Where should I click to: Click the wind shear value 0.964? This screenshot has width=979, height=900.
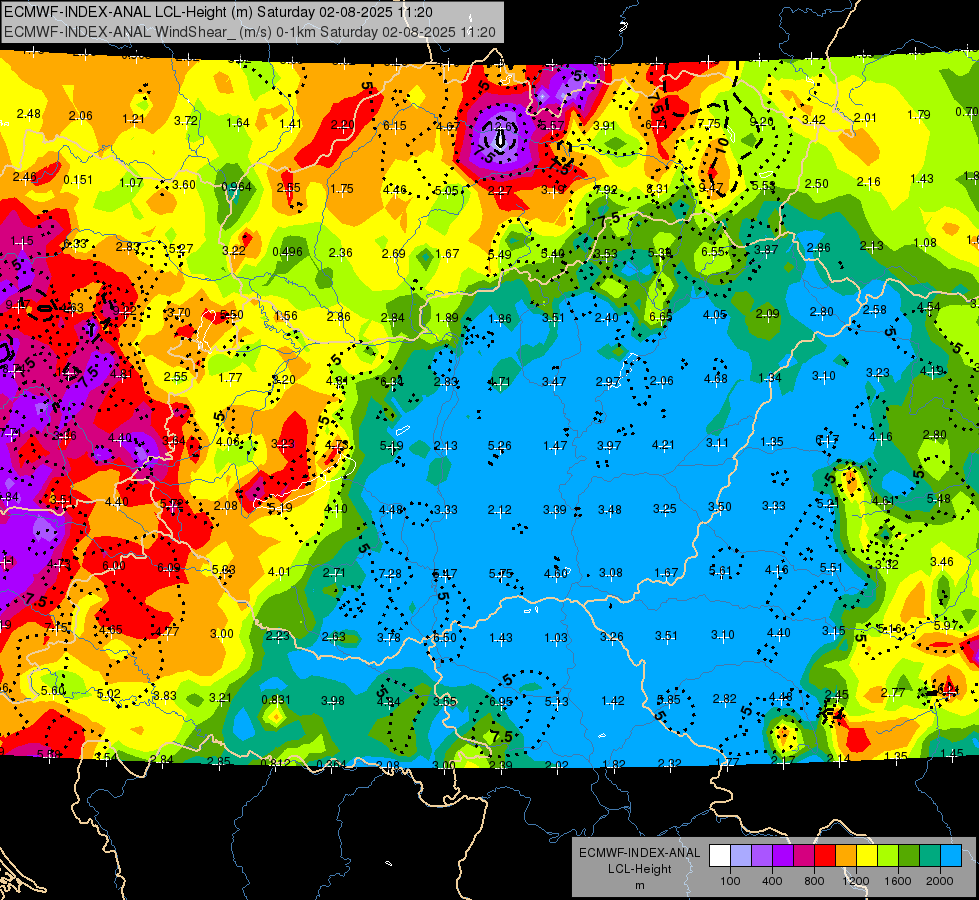coord(237,187)
